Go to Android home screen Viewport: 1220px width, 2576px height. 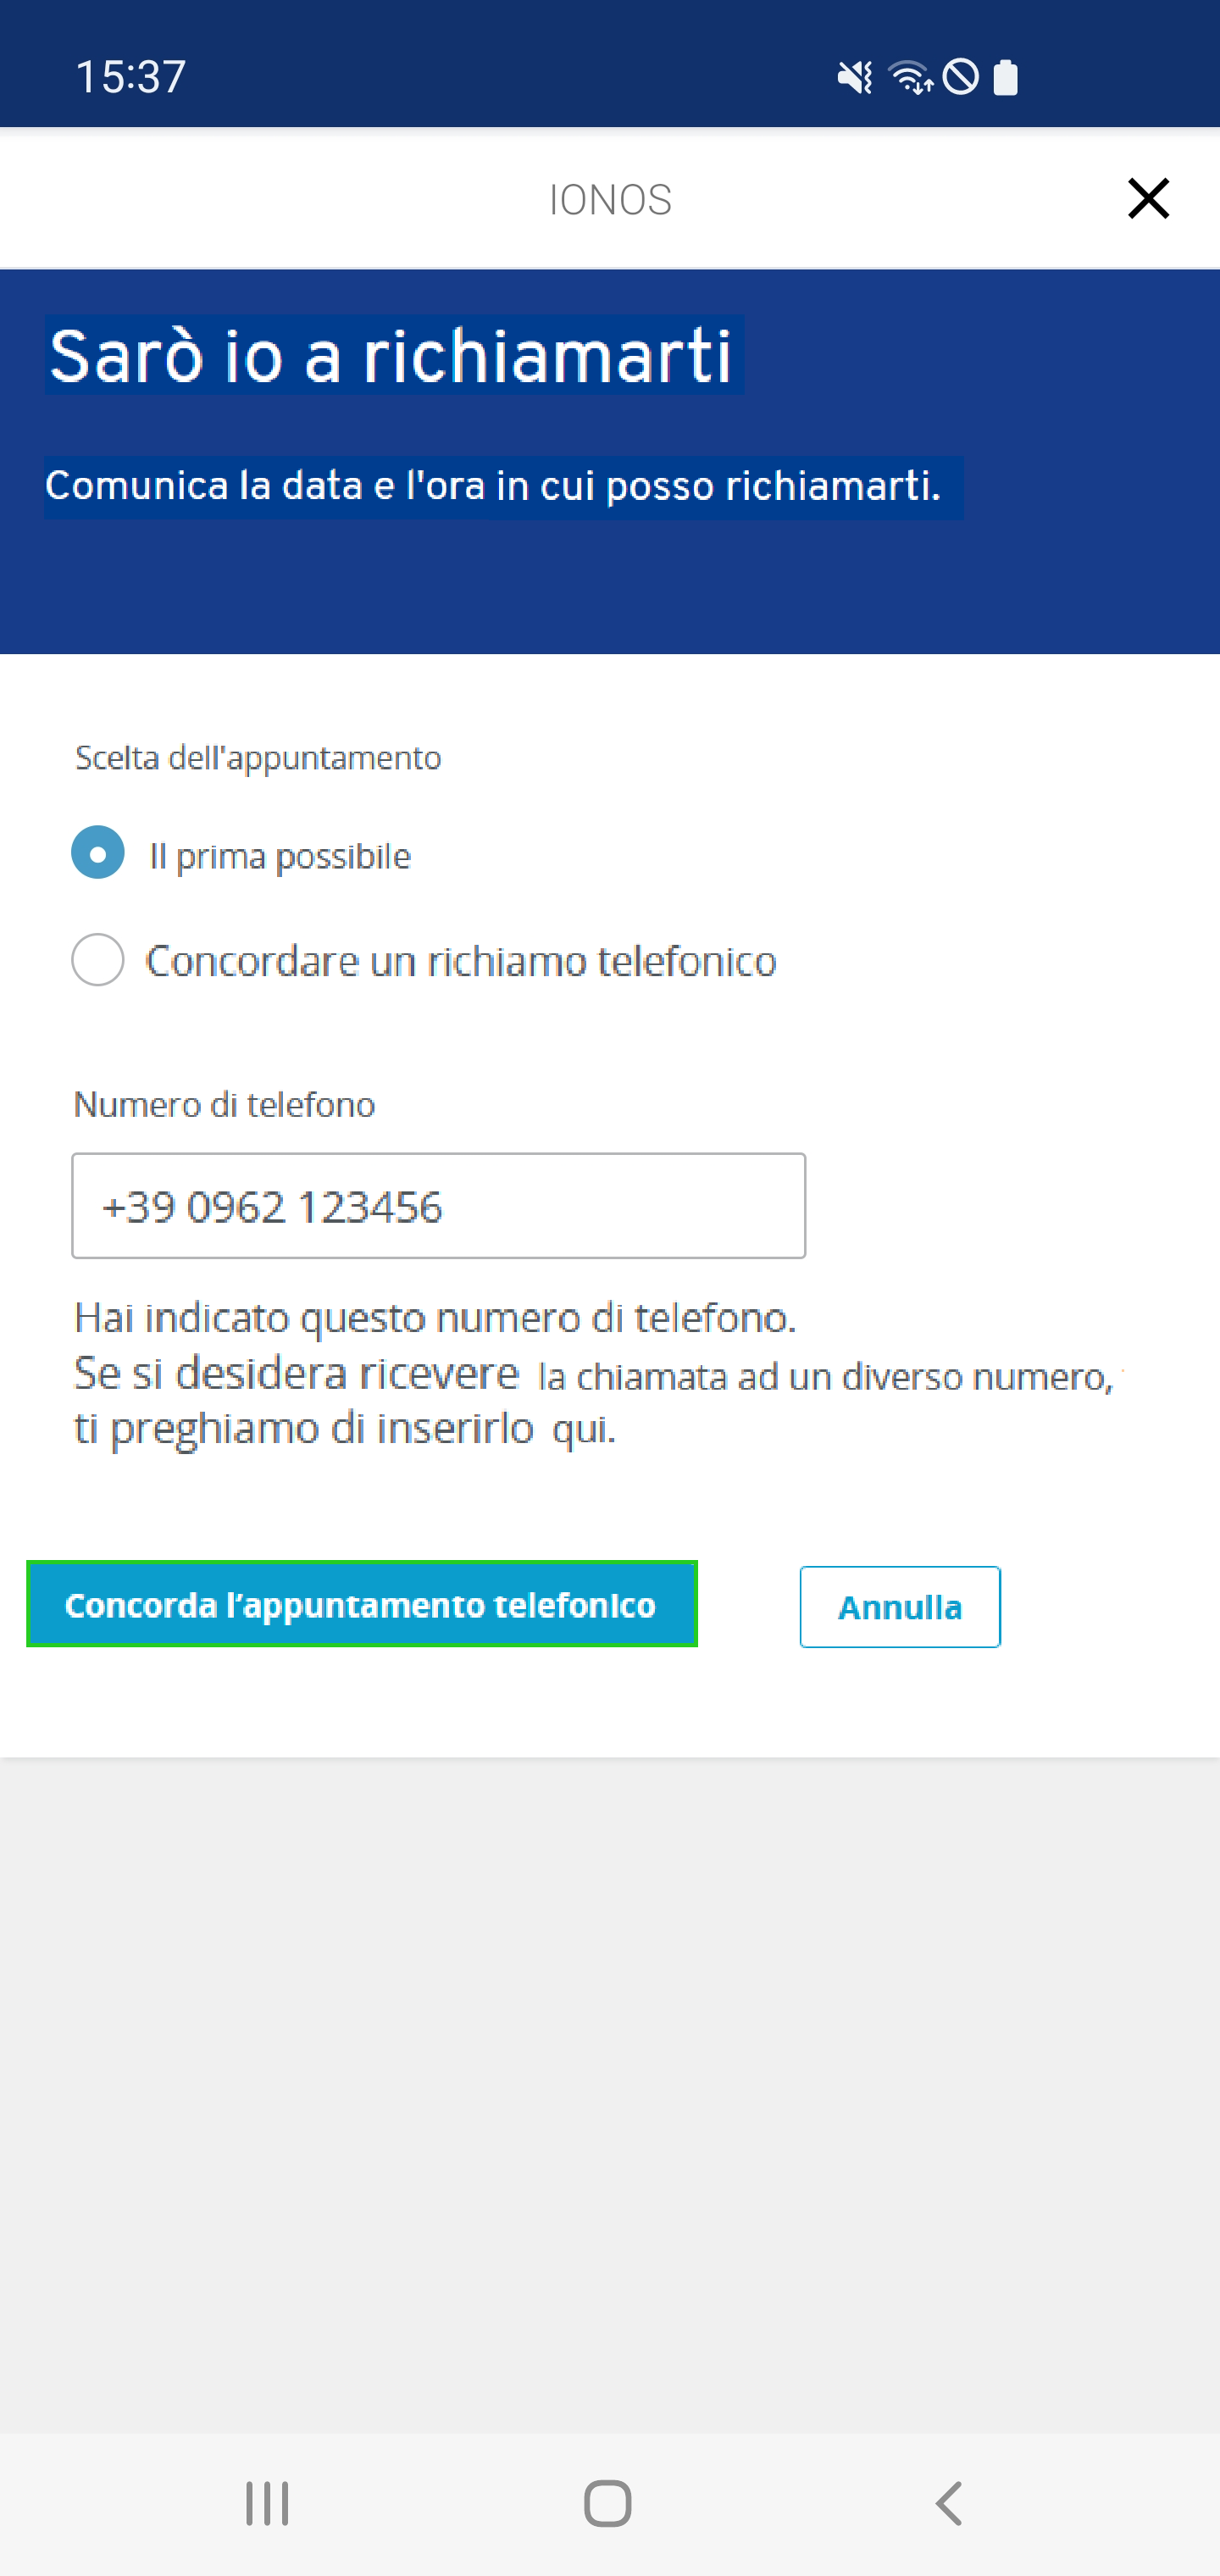(608, 2503)
